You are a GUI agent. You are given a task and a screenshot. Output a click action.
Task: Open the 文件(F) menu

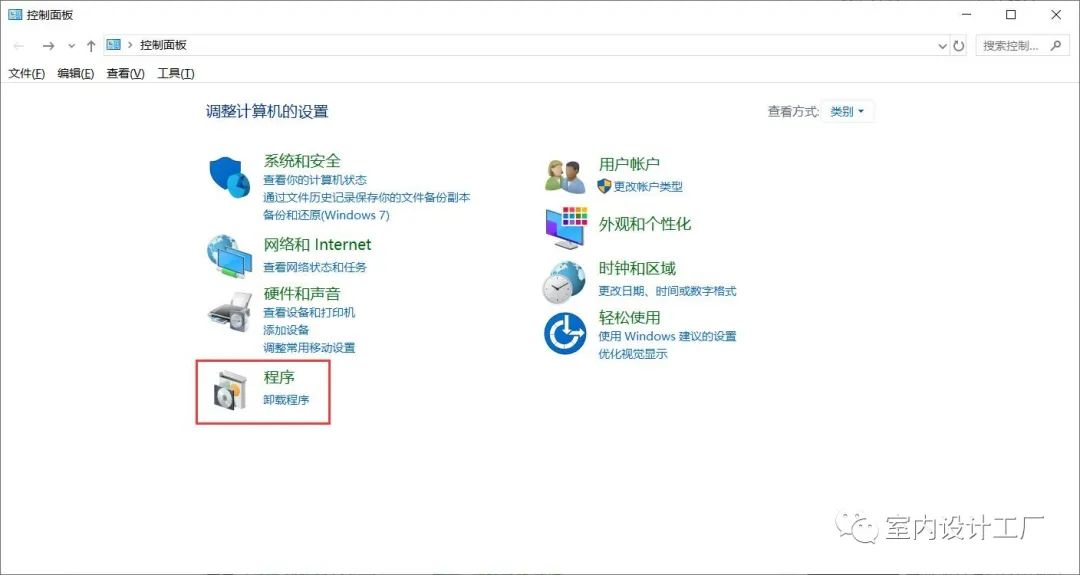click(x=26, y=74)
